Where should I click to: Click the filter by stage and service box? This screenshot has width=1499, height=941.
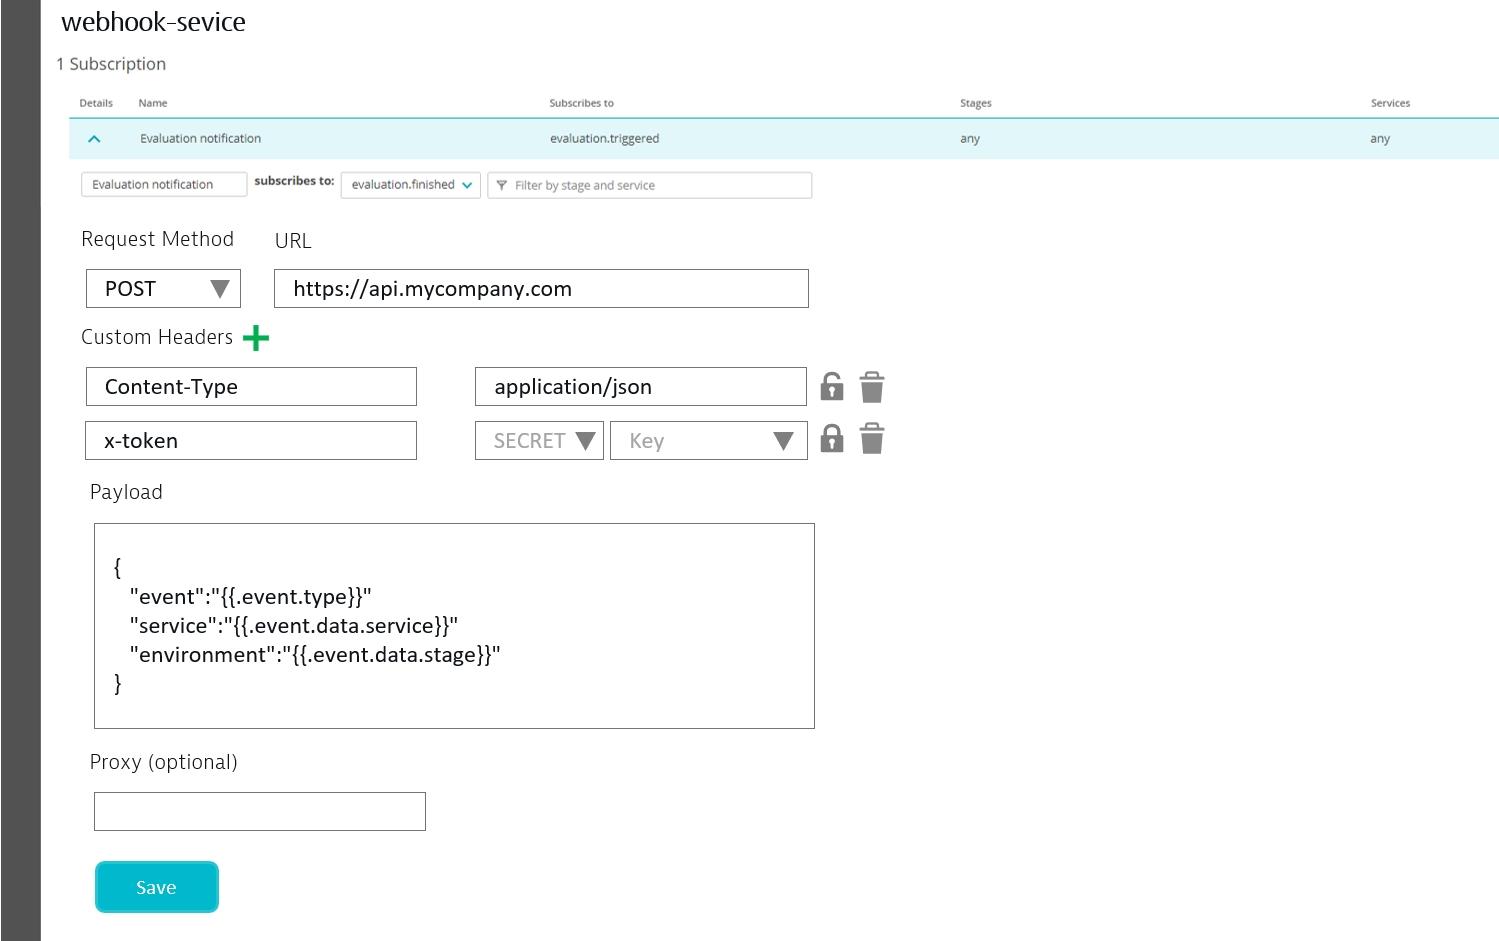click(650, 185)
